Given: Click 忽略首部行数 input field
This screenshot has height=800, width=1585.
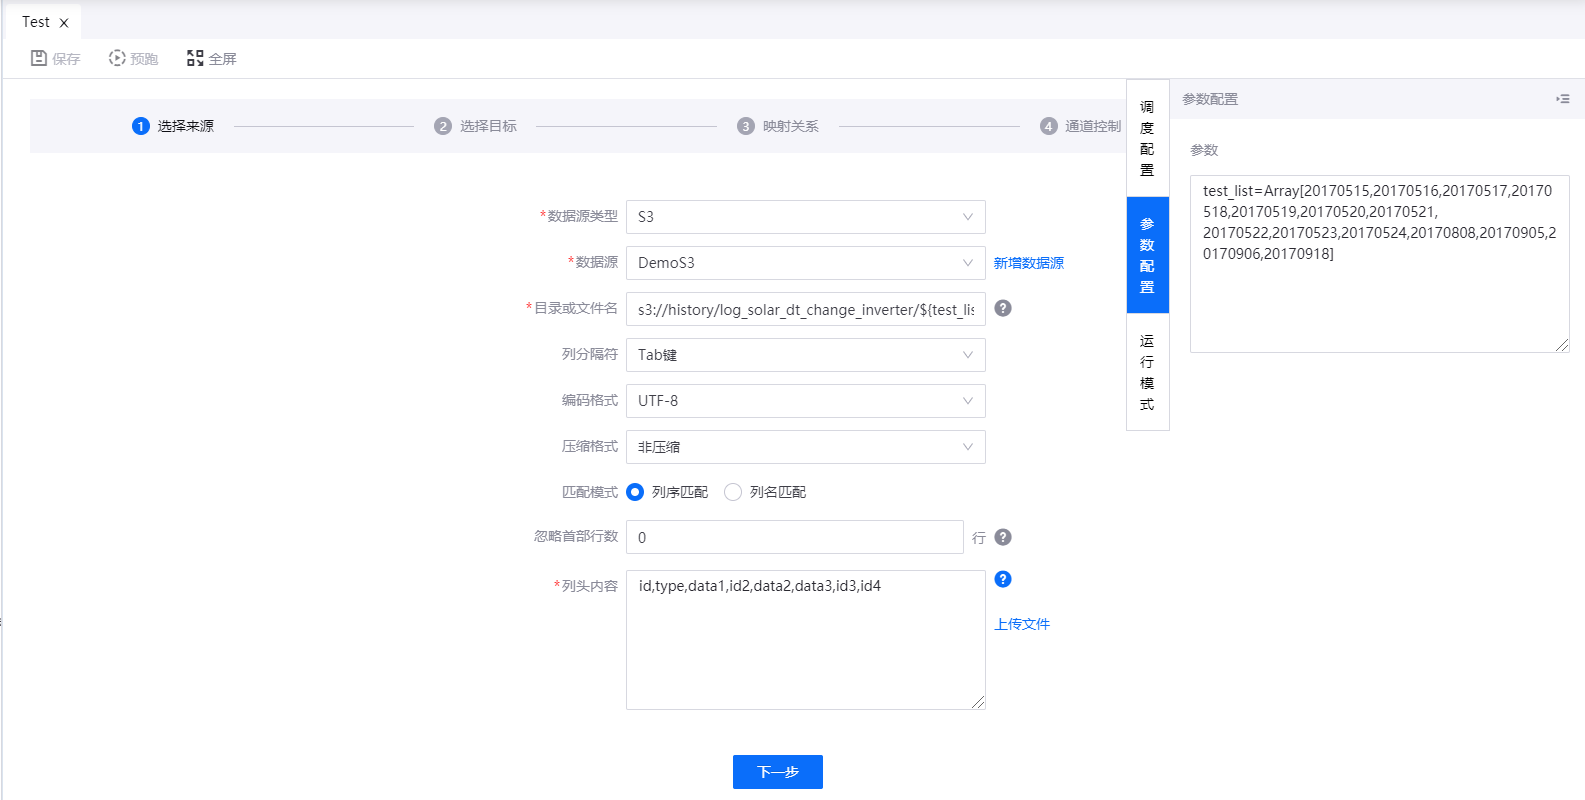Looking at the screenshot, I should [795, 537].
